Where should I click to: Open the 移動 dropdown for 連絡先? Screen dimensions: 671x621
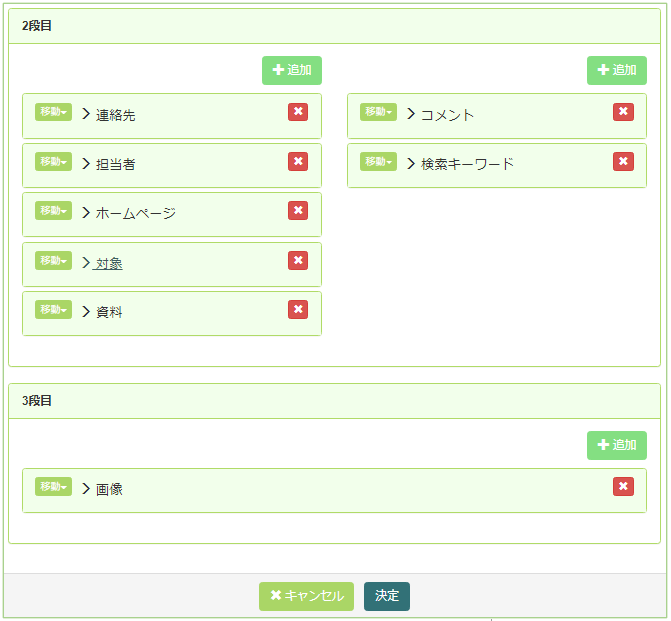click(54, 112)
